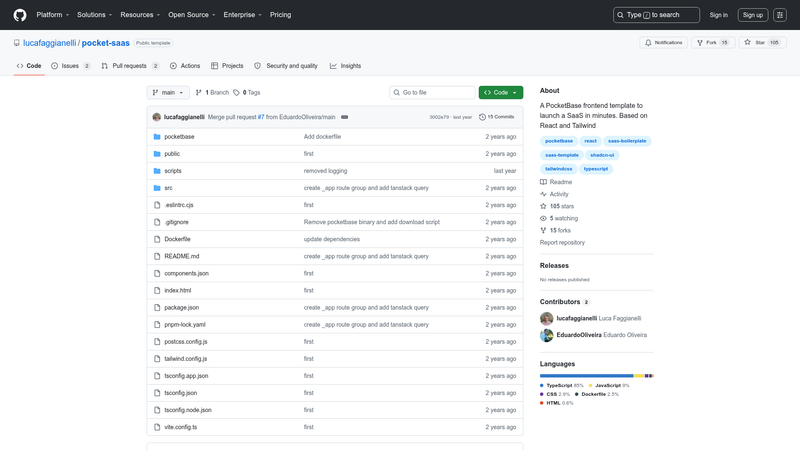
Task: Click the yellow JavaScript language bar segment
Action: pos(639,376)
